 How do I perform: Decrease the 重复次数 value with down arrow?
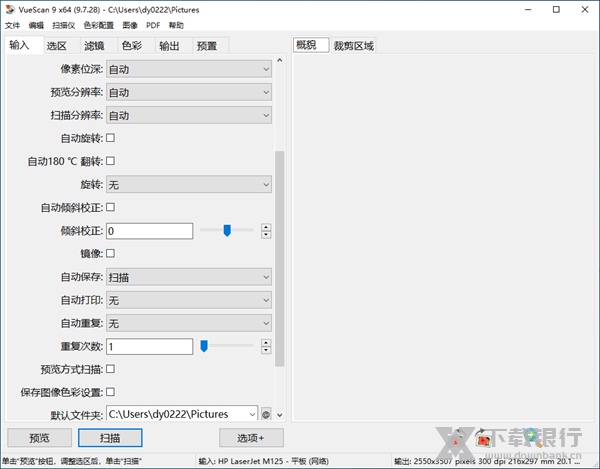(266, 350)
